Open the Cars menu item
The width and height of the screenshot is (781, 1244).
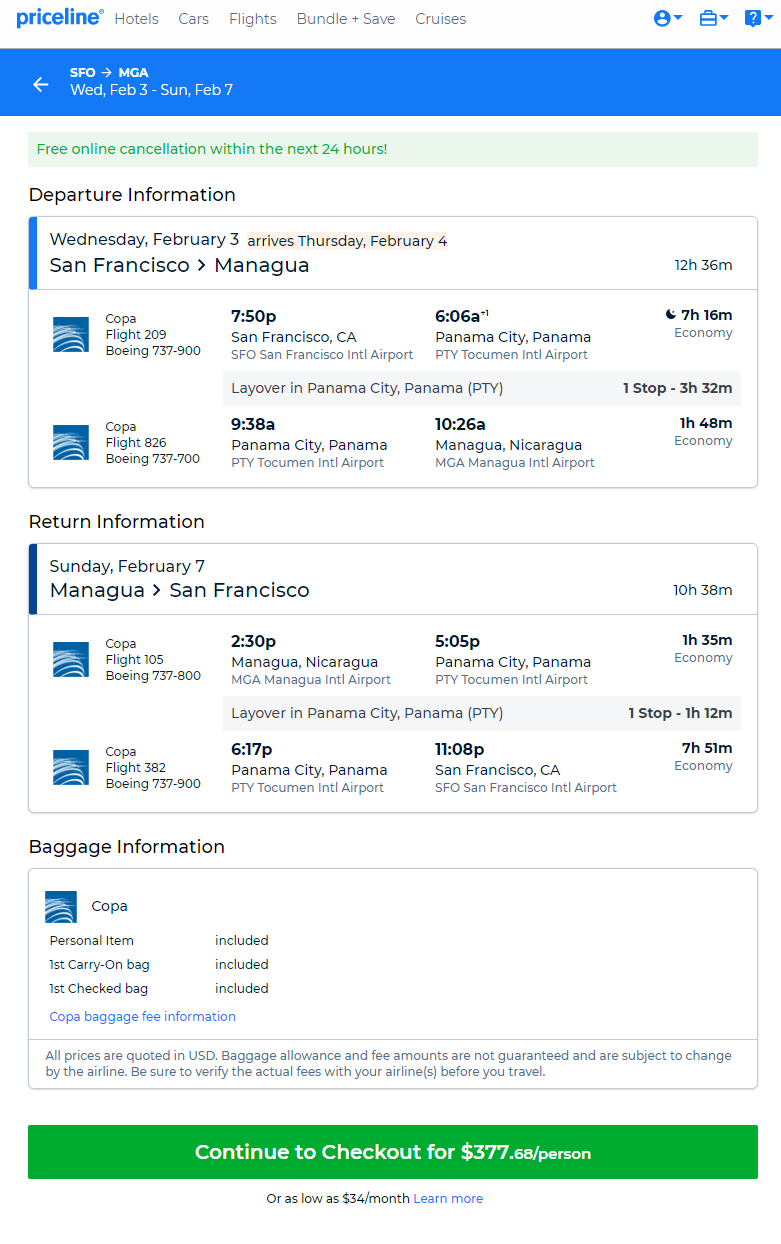click(193, 19)
